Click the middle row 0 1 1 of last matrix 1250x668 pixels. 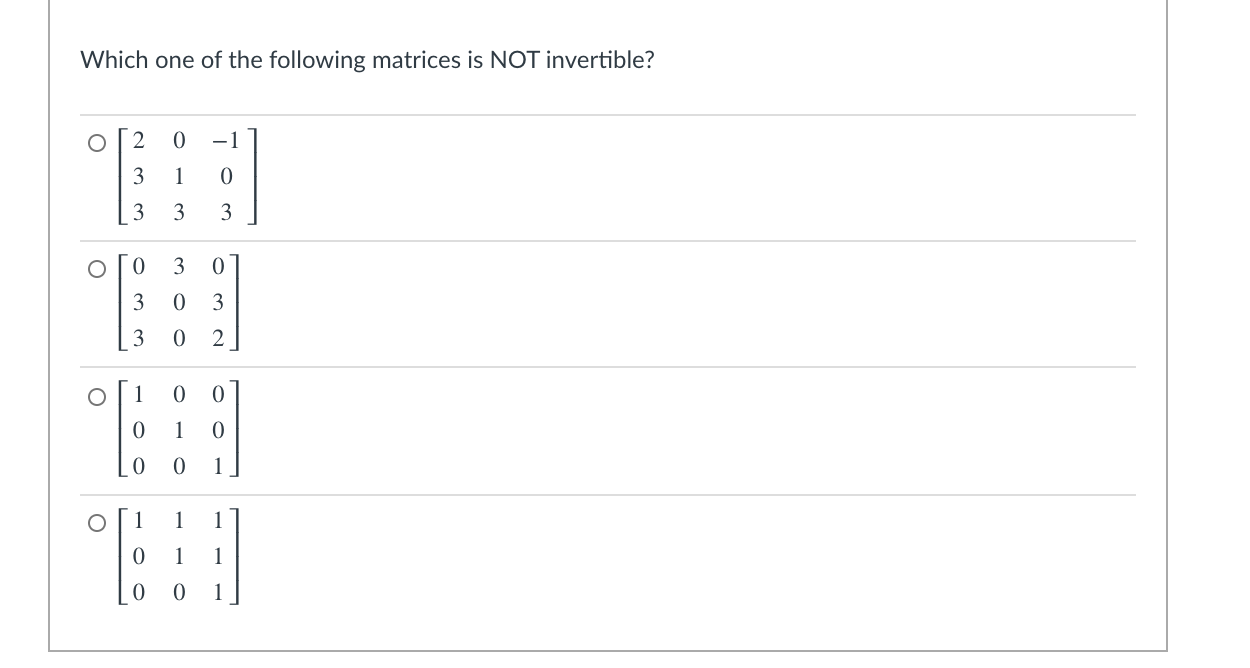(180, 556)
